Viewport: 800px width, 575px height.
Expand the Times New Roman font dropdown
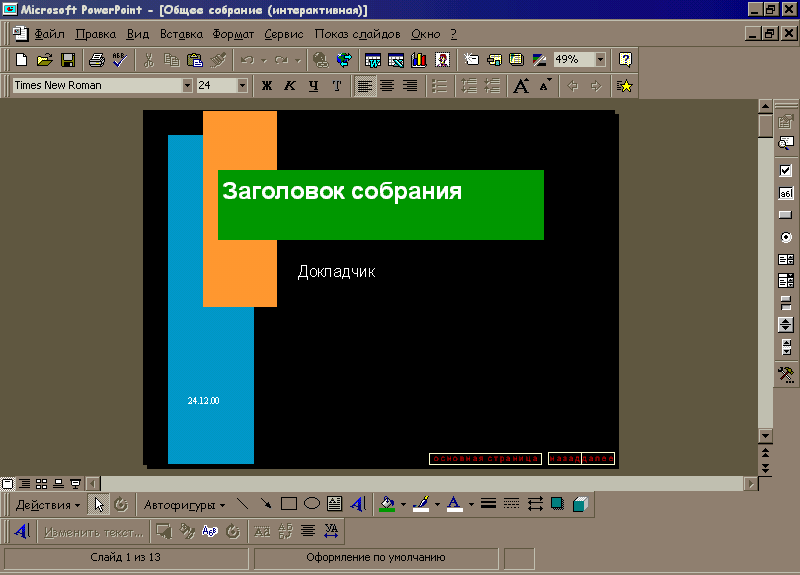pyautogui.click(x=187, y=85)
